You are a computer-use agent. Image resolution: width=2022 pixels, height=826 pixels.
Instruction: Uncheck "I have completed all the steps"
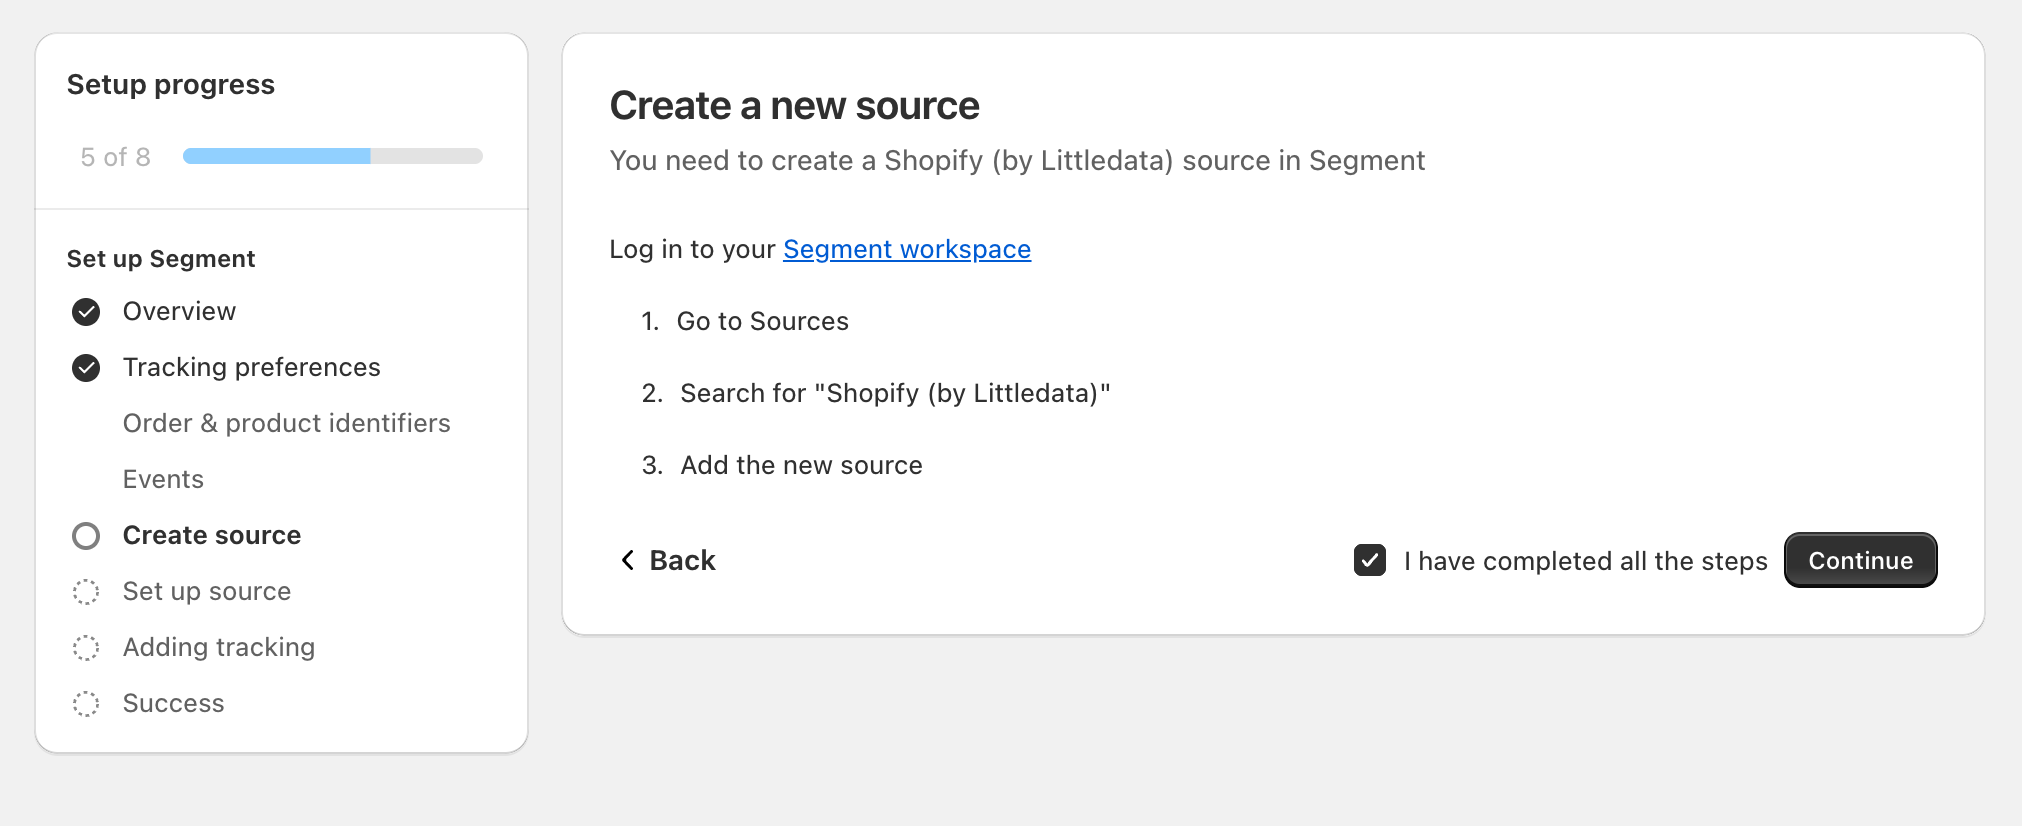pyautogui.click(x=1369, y=560)
